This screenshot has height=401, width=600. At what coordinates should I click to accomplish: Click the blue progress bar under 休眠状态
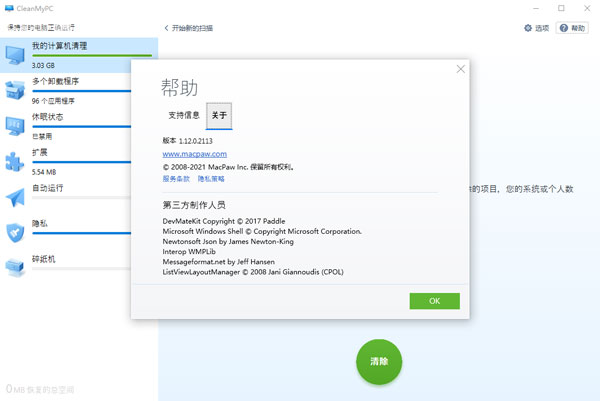tap(82, 127)
